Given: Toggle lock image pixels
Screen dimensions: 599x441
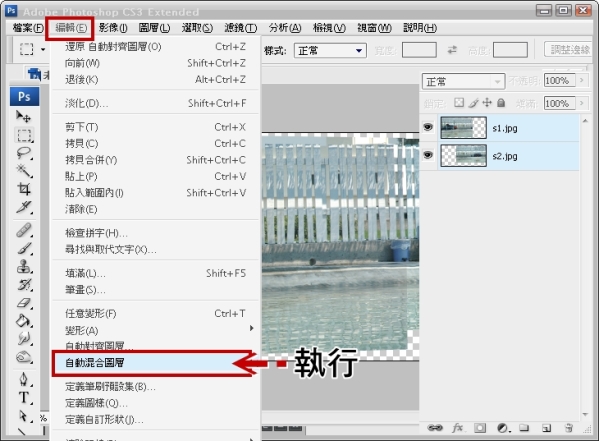Looking at the screenshot, I should [x=473, y=102].
